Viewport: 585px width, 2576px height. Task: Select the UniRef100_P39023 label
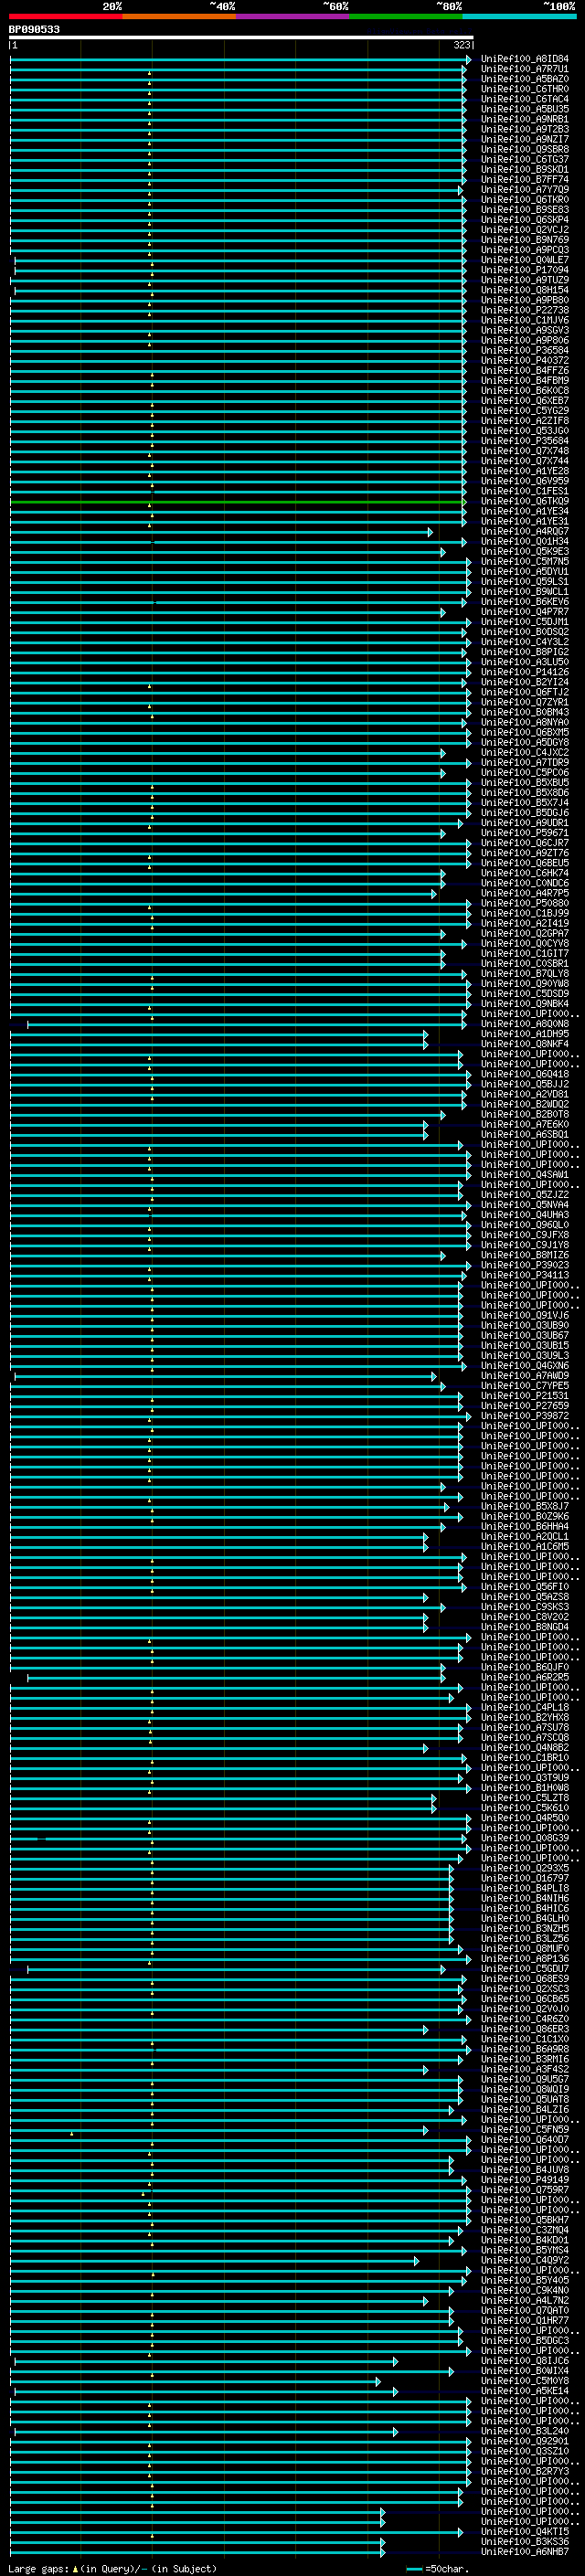point(525,1265)
